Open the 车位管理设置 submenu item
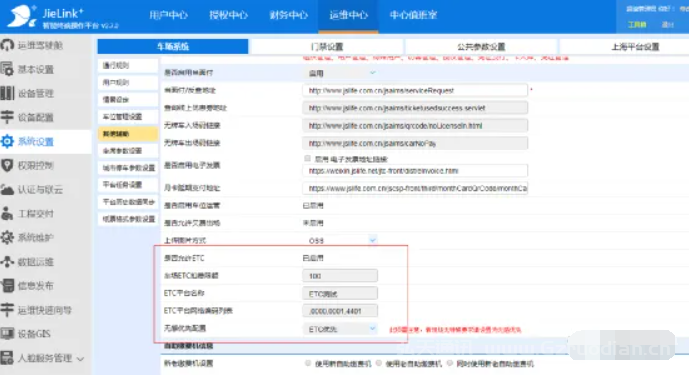This screenshot has width=689, height=375. pyautogui.click(x=128, y=117)
